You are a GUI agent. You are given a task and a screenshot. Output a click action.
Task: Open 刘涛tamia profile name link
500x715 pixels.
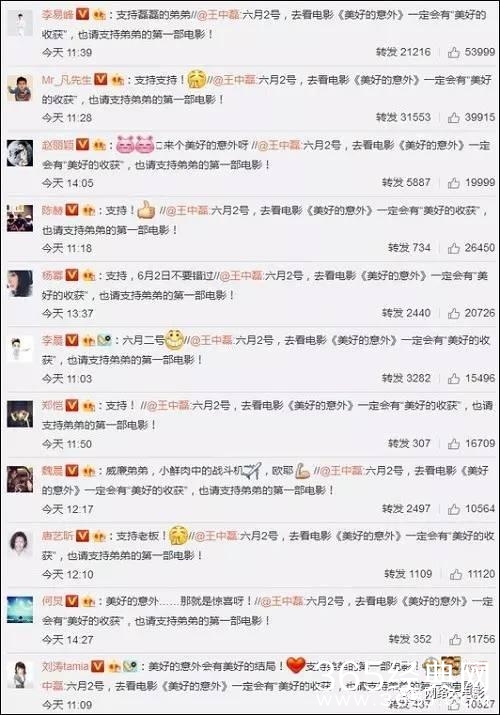point(65,666)
